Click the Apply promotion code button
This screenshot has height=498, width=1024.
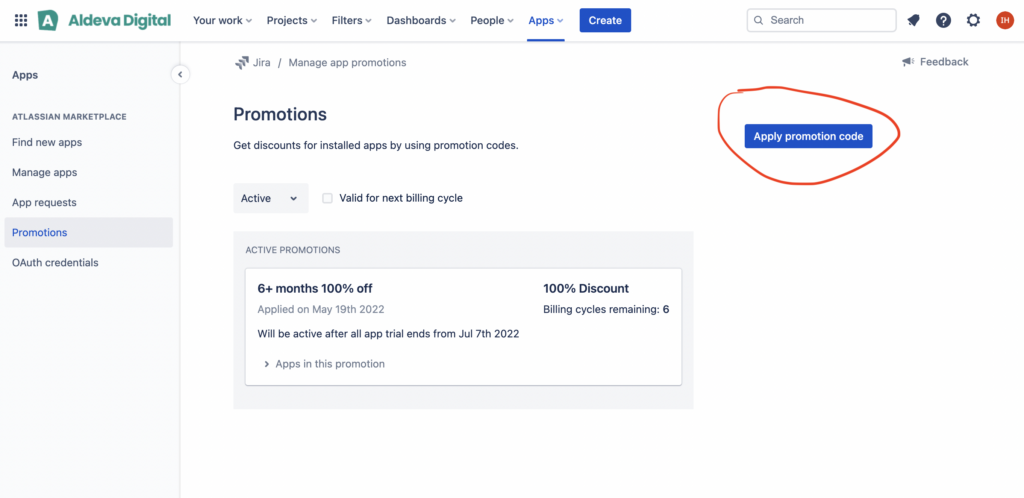pyautogui.click(x=808, y=136)
